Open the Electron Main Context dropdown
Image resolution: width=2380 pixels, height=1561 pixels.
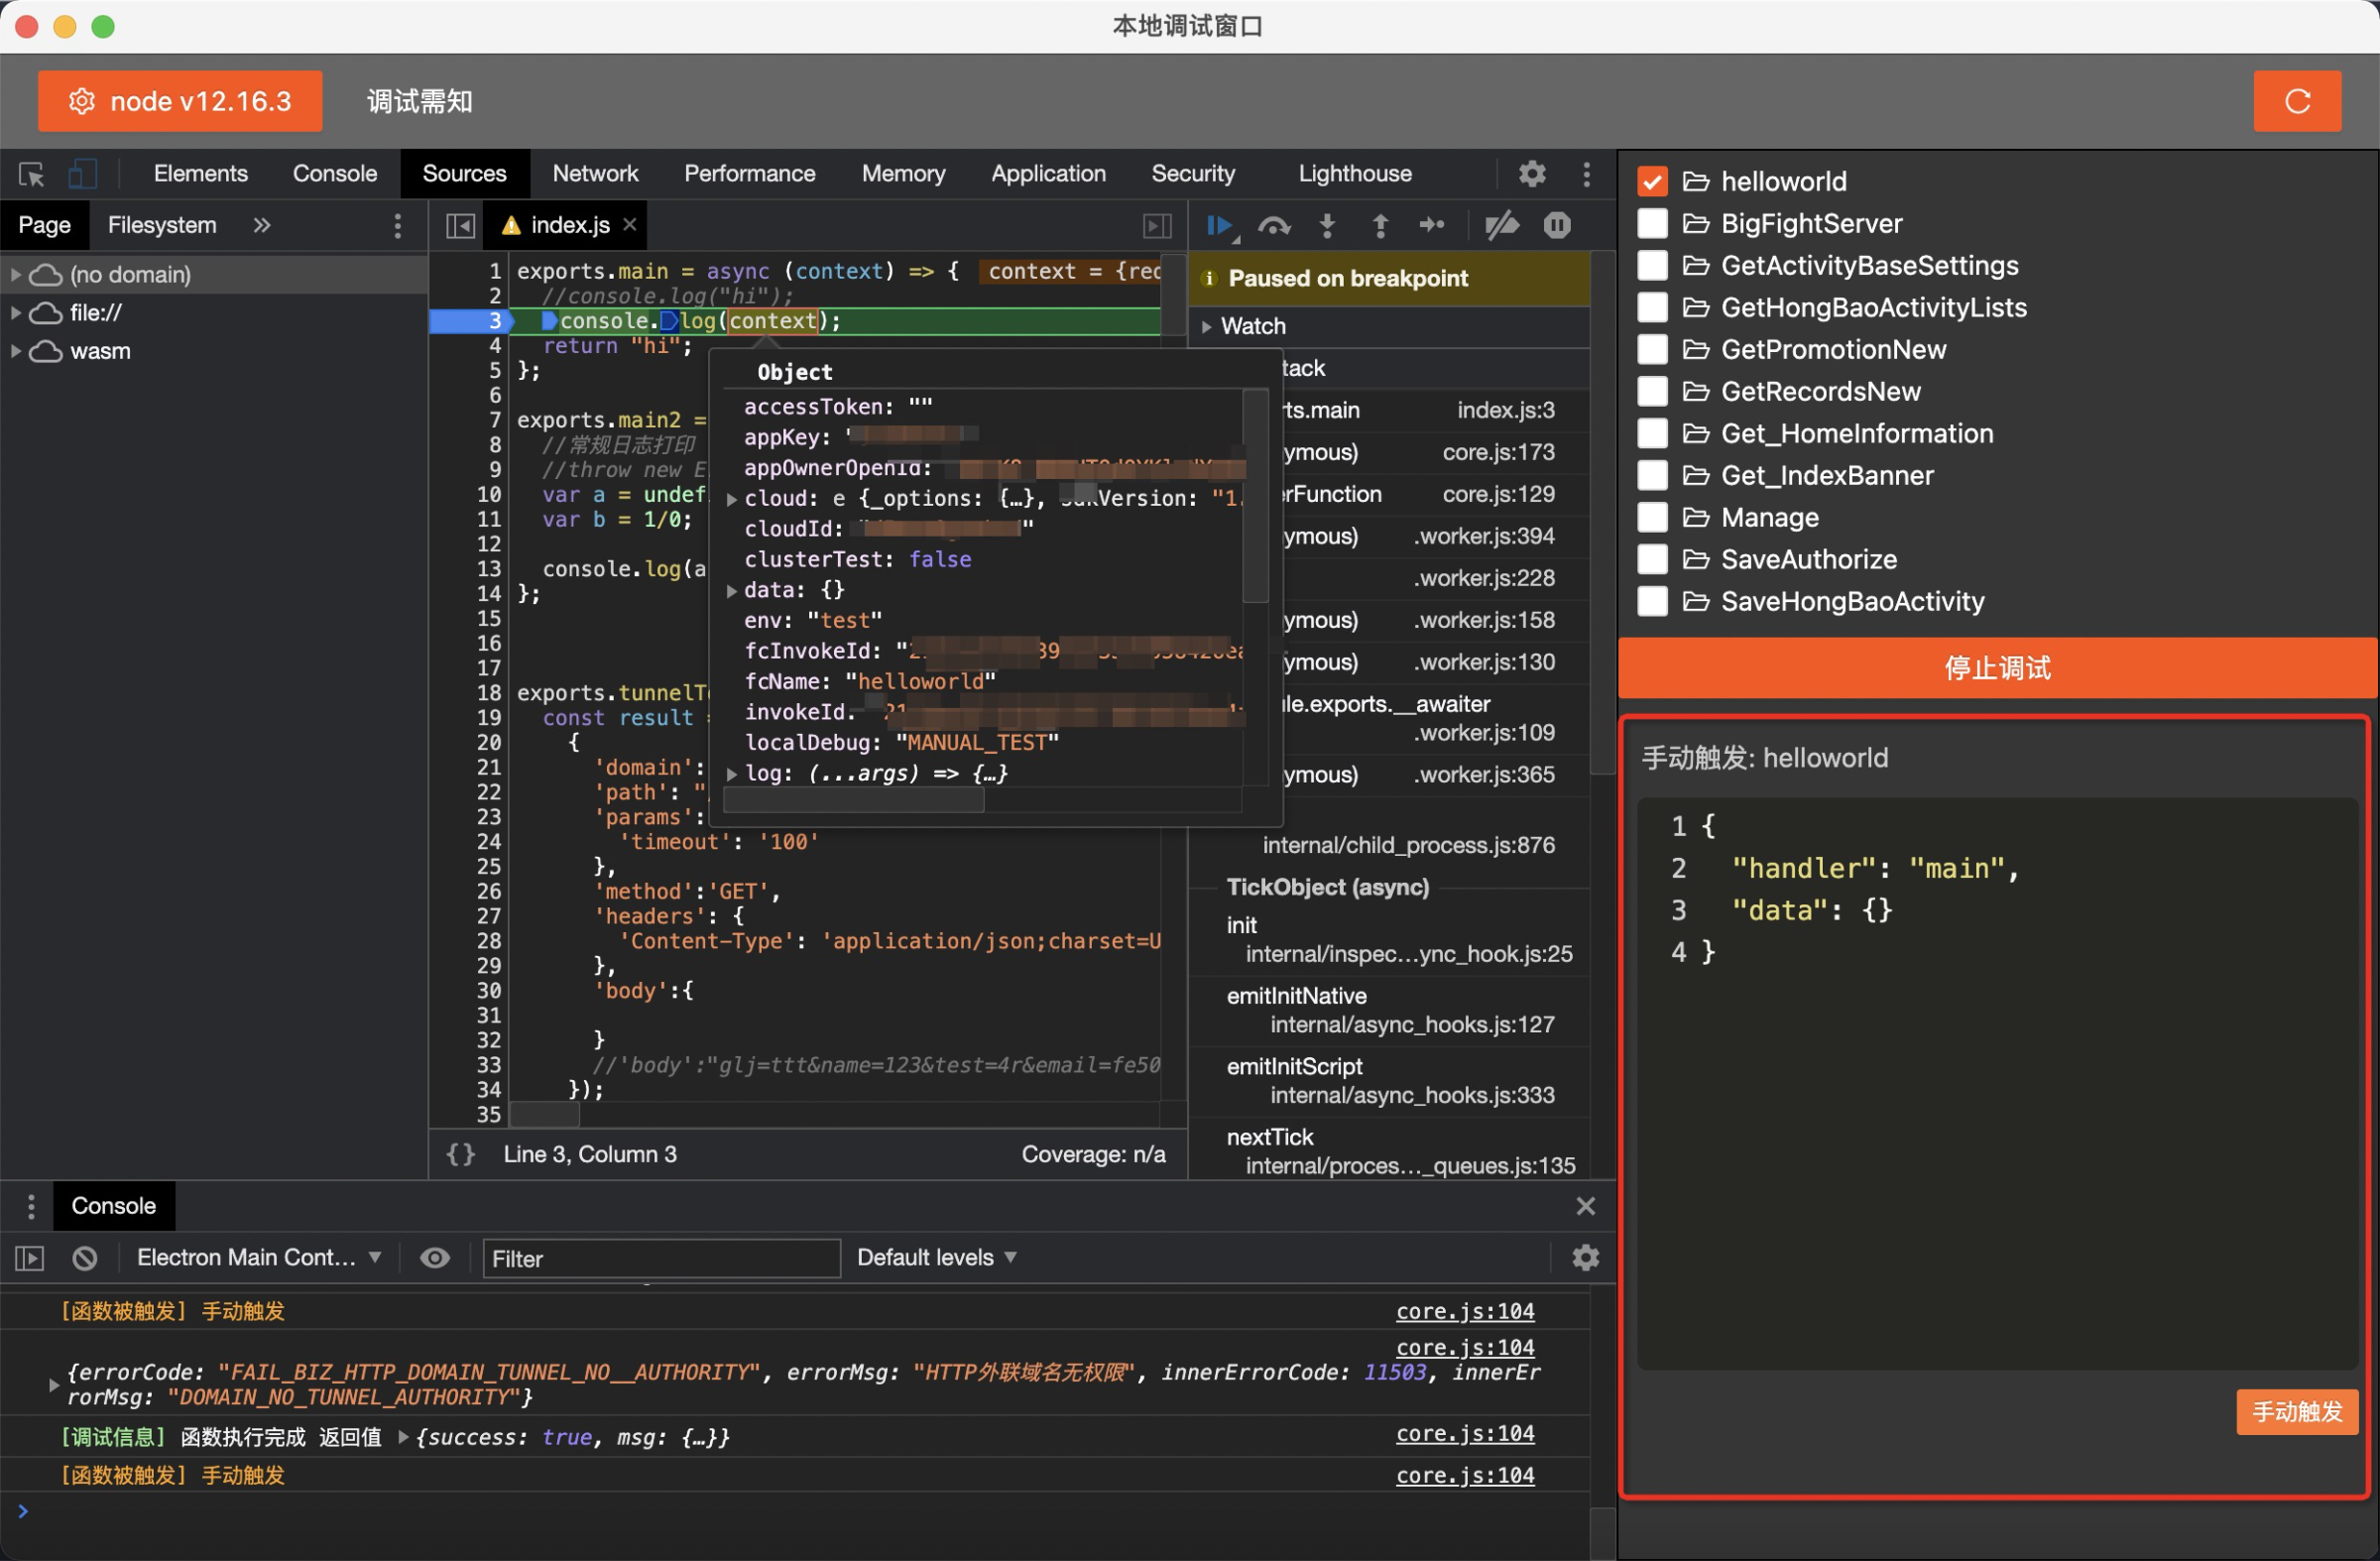click(x=259, y=1258)
